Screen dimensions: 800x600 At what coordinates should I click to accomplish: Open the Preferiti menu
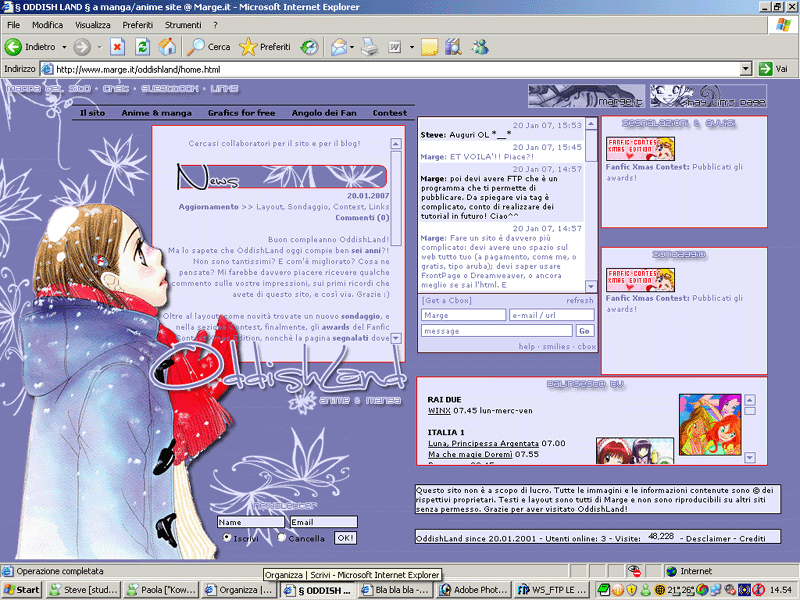(137, 24)
